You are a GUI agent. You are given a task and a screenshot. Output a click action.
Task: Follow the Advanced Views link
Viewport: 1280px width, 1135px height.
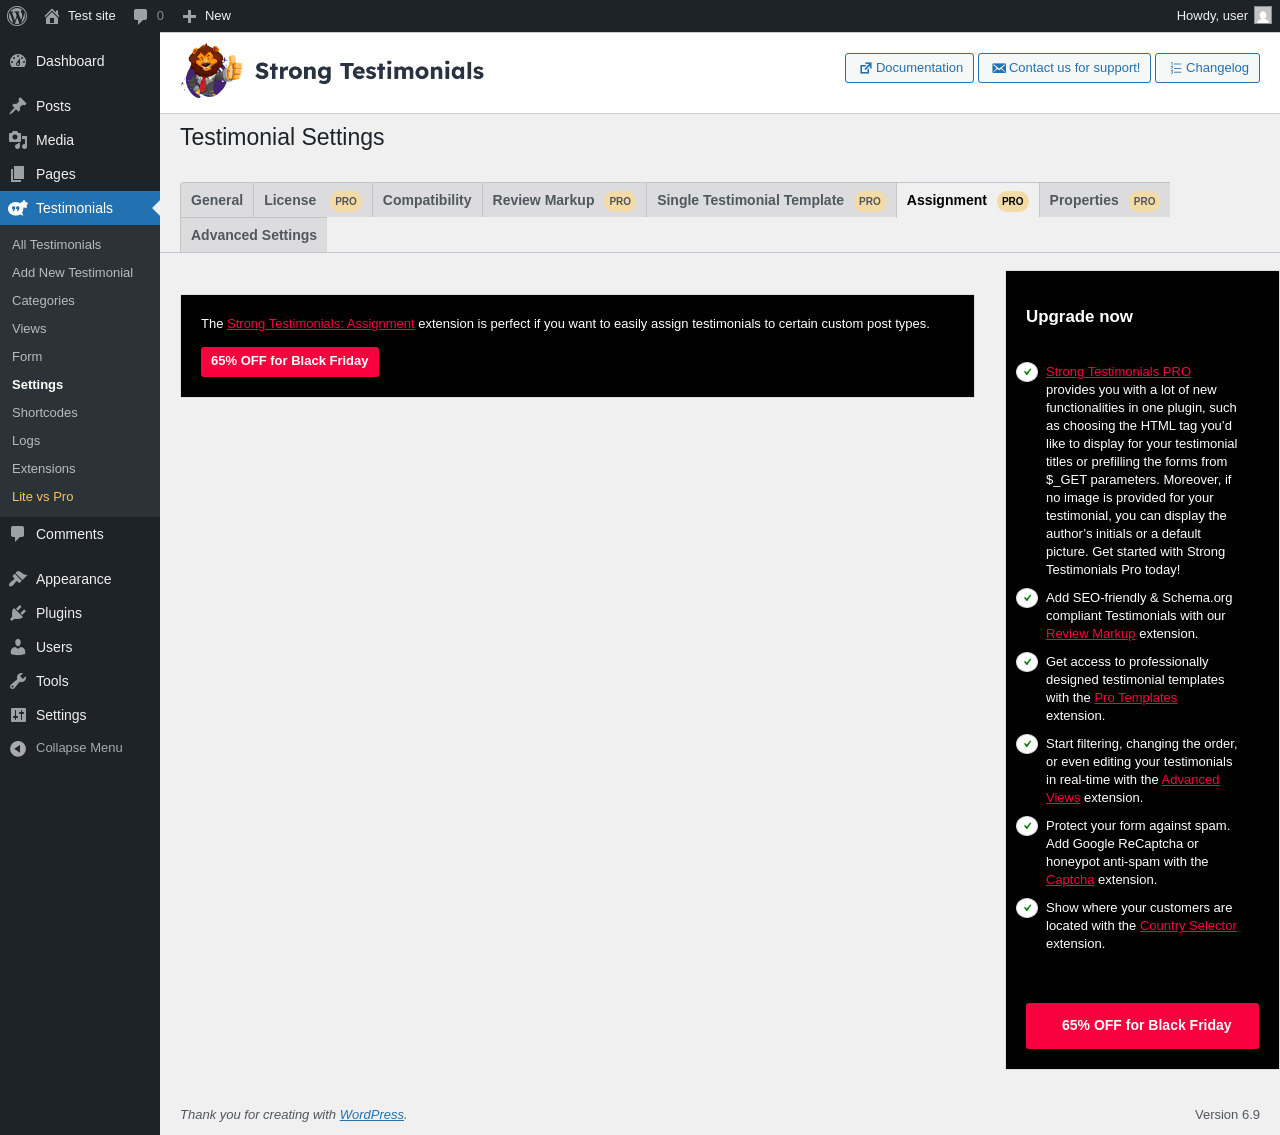click(1190, 780)
